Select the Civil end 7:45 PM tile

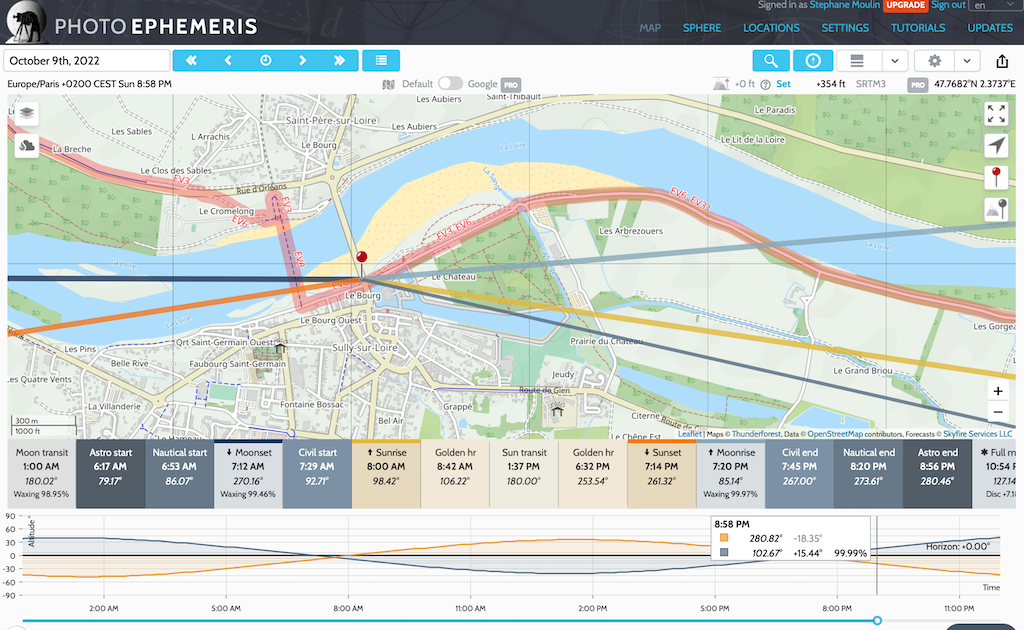click(x=799, y=474)
